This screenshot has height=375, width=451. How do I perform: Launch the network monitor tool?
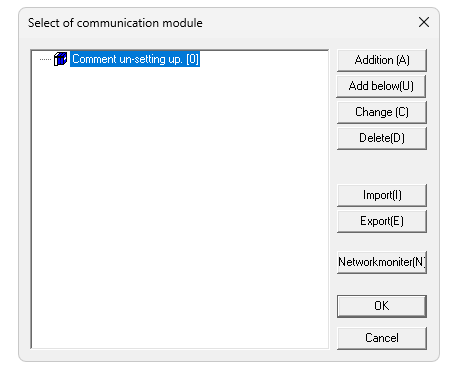[x=382, y=262]
